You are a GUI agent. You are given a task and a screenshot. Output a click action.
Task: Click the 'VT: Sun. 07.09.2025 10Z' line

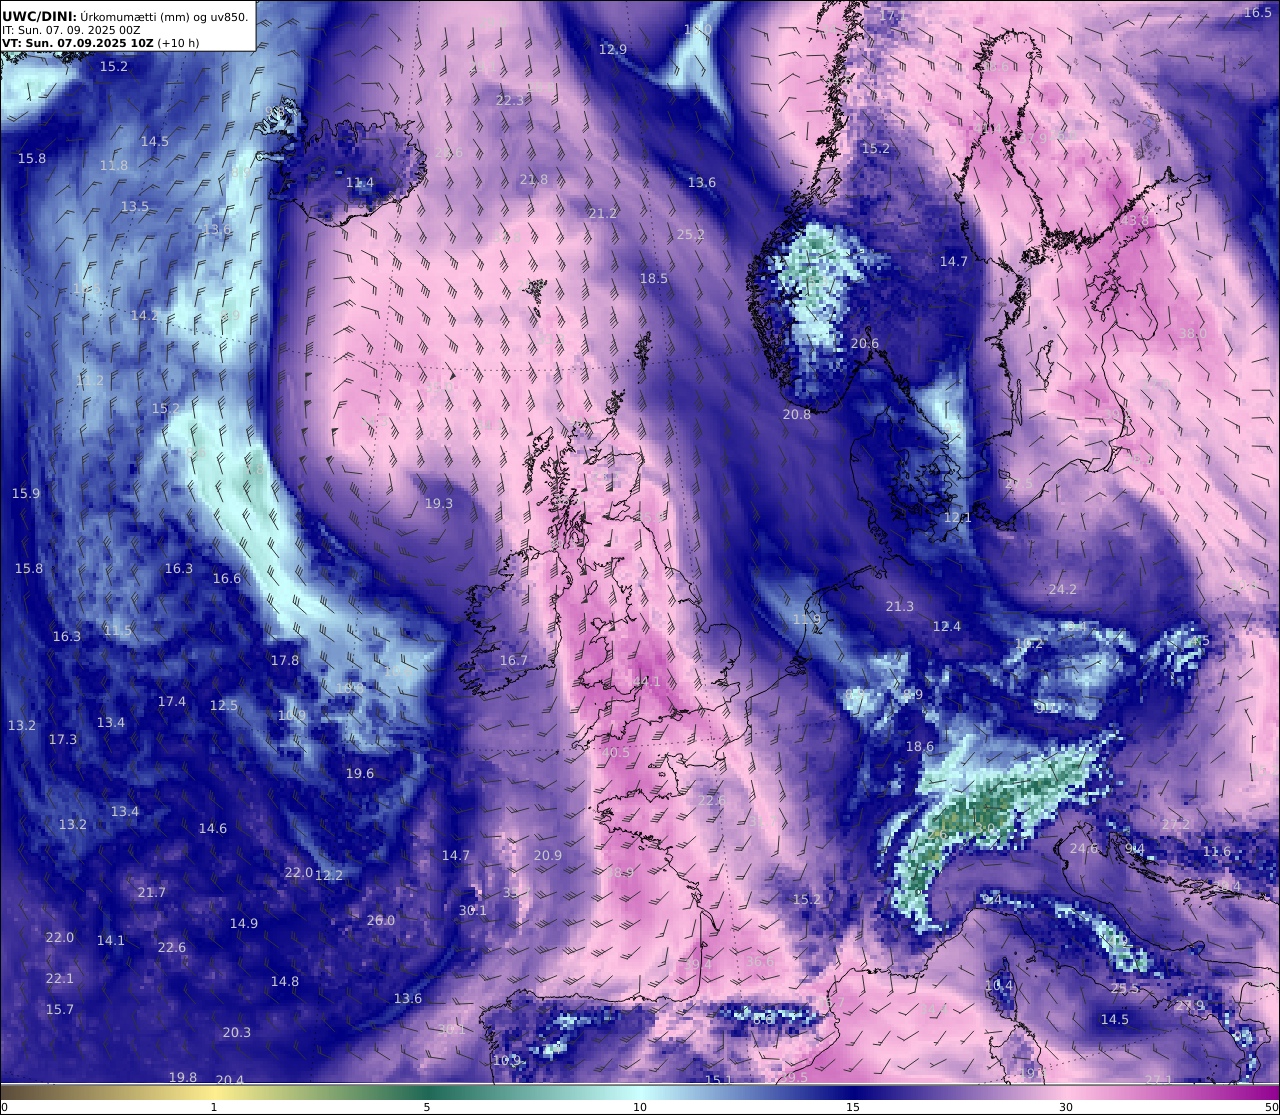pyautogui.click(x=76, y=43)
